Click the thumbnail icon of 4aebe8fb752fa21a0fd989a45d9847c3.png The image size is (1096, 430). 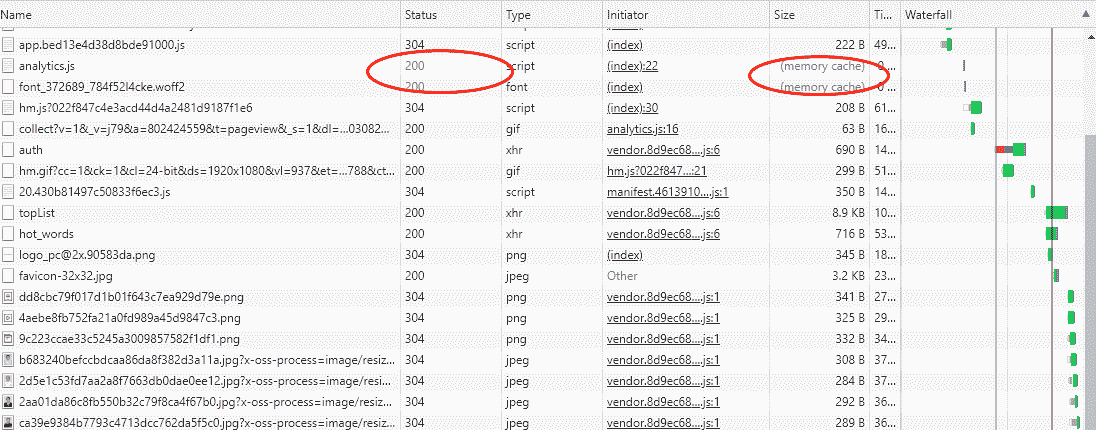pos(8,317)
